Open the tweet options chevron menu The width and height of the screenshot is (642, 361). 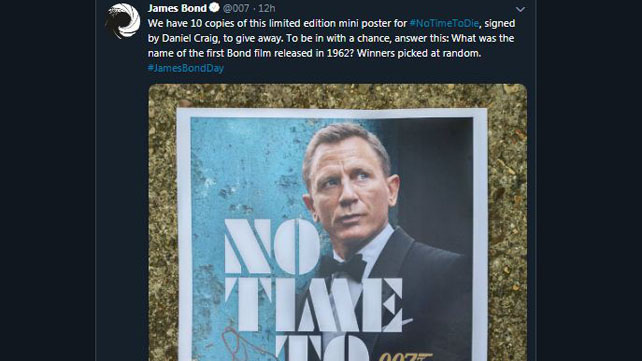tap(520, 9)
